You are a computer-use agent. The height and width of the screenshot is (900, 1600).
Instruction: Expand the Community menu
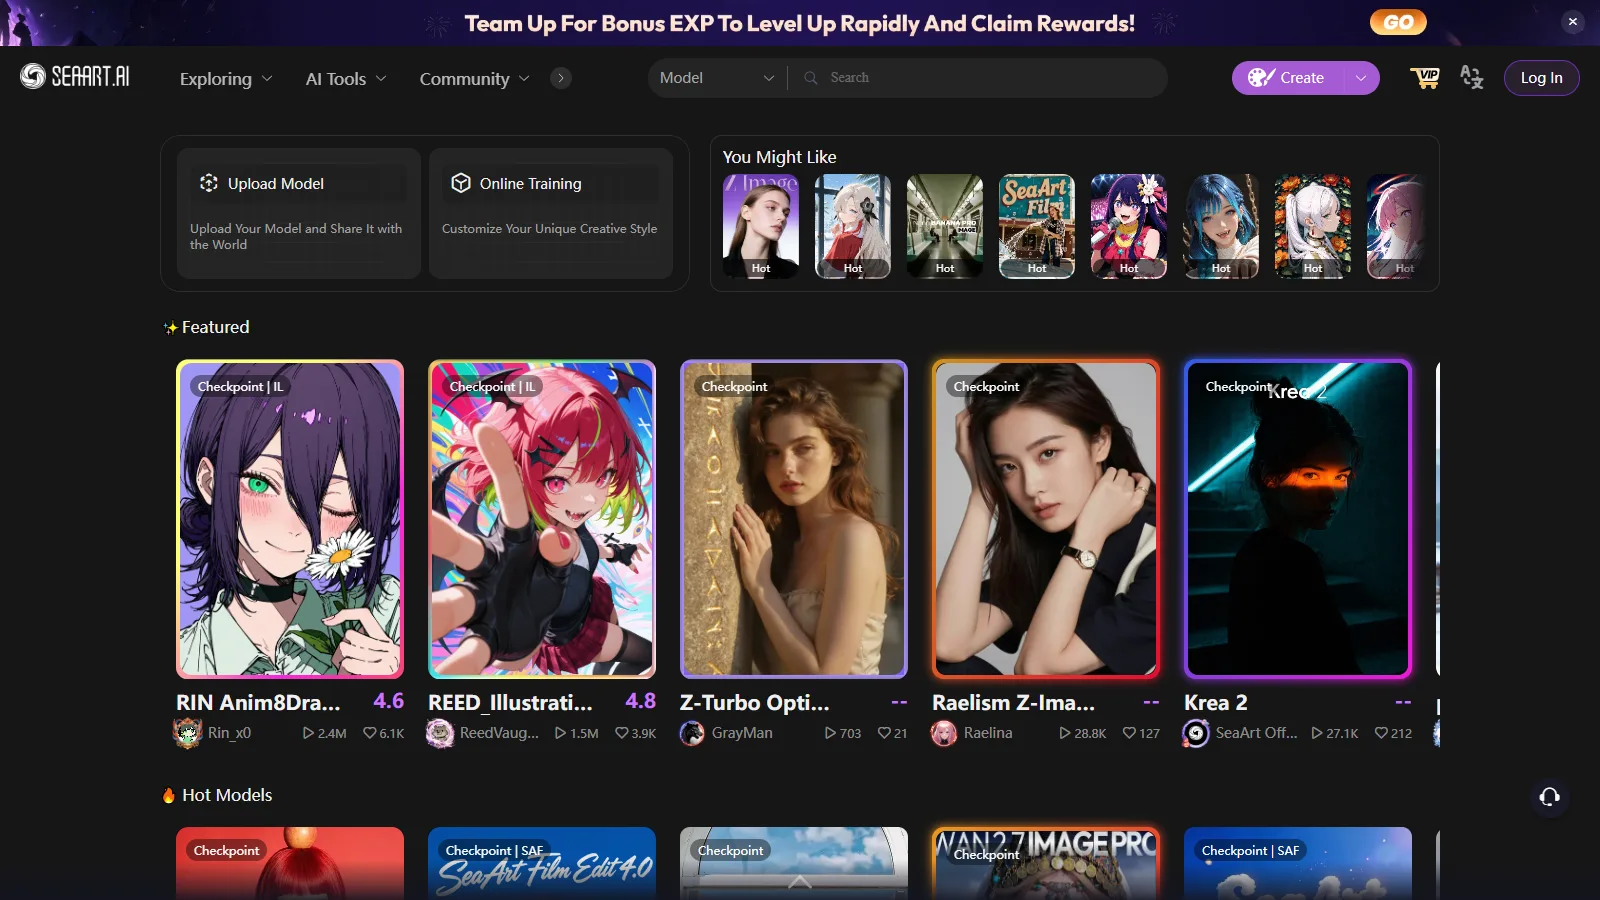[x=475, y=78]
